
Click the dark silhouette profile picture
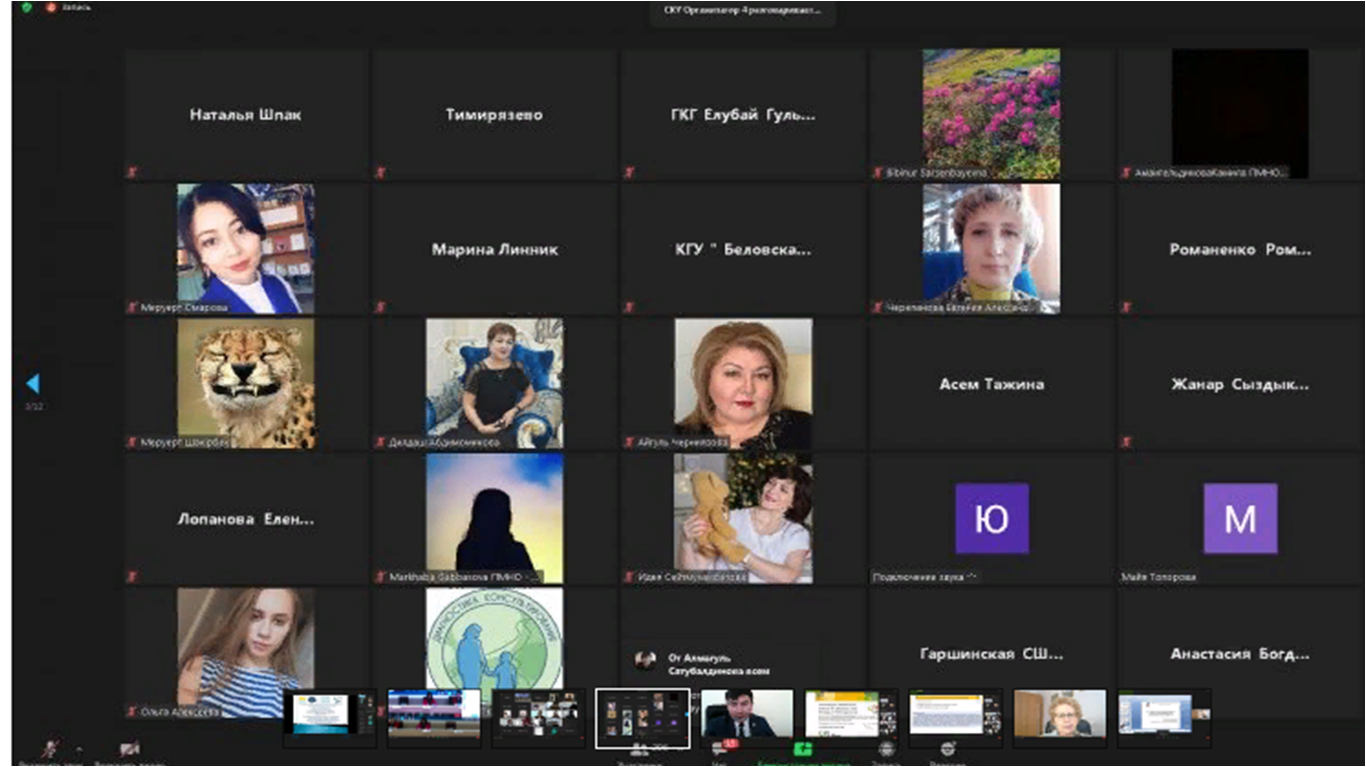pos(494,518)
